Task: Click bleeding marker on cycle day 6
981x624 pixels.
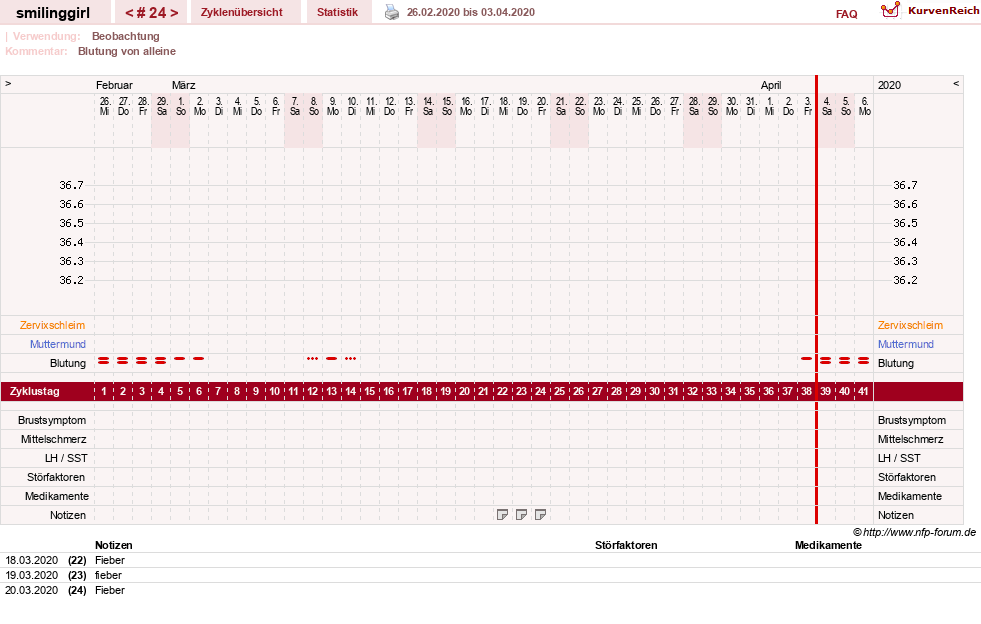Action: (x=199, y=359)
